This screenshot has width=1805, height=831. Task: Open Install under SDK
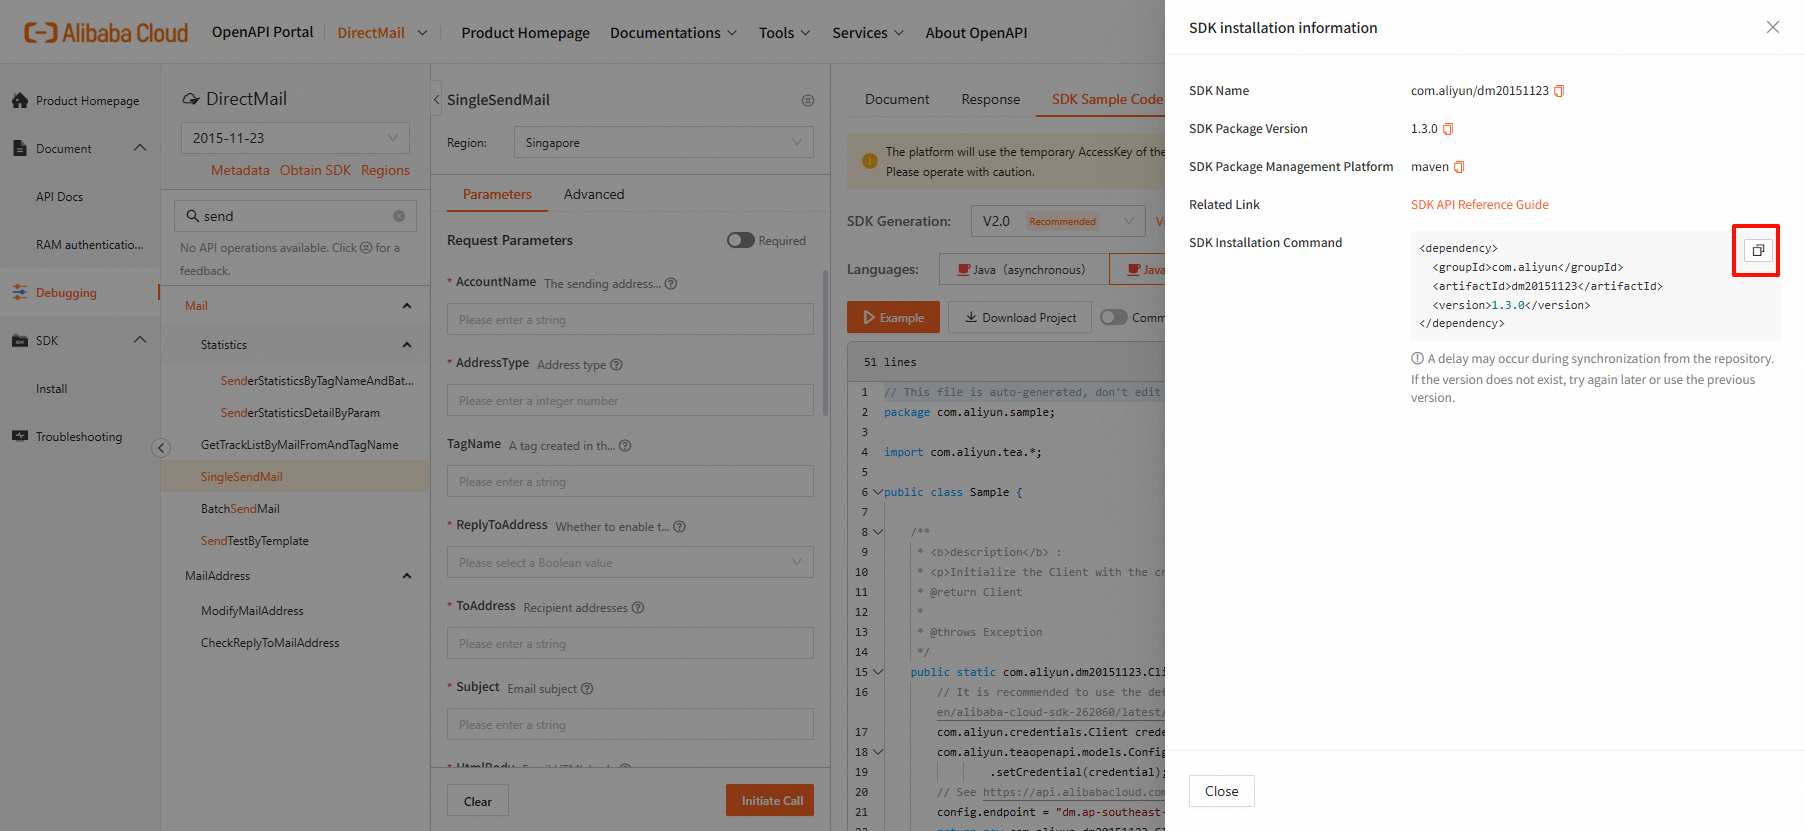coord(51,389)
